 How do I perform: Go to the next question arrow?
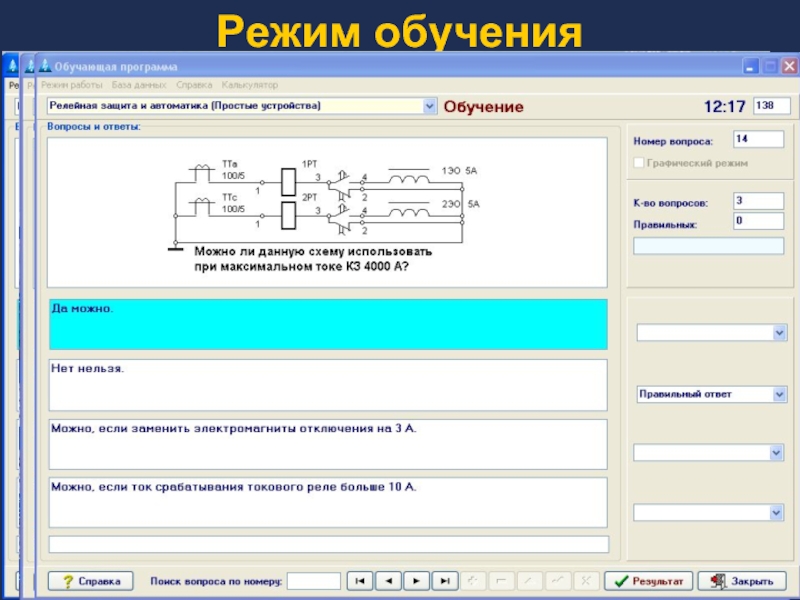416,581
